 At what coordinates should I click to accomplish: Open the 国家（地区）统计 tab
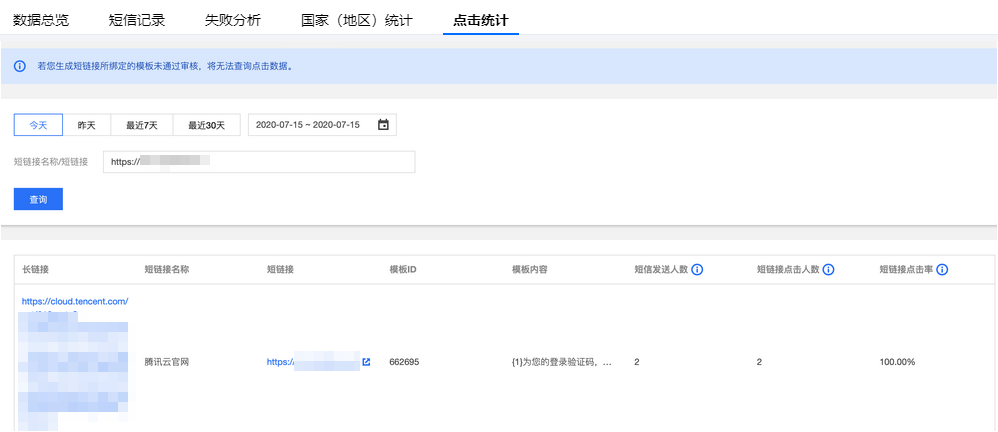[x=356, y=19]
